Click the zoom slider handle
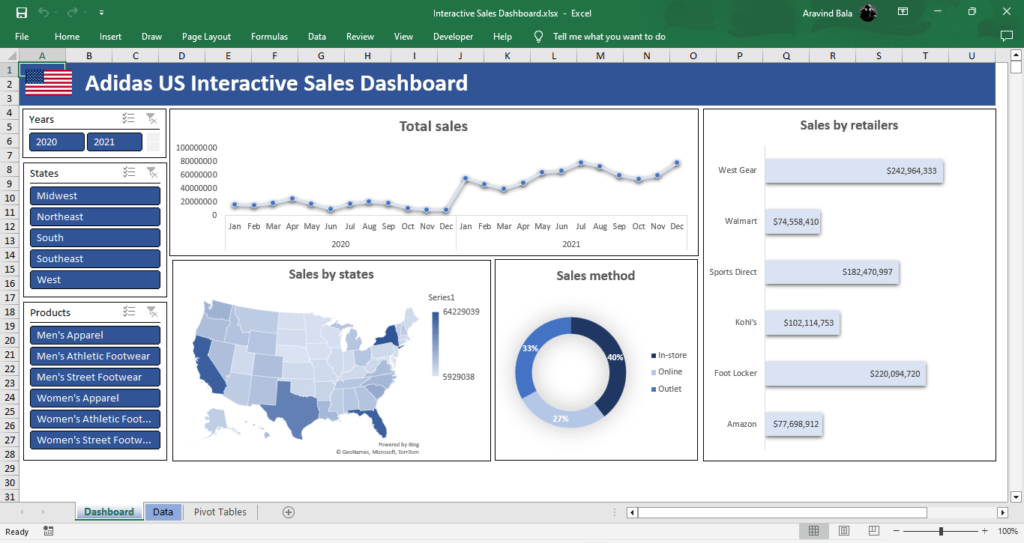The height and width of the screenshot is (543, 1024). point(941,531)
